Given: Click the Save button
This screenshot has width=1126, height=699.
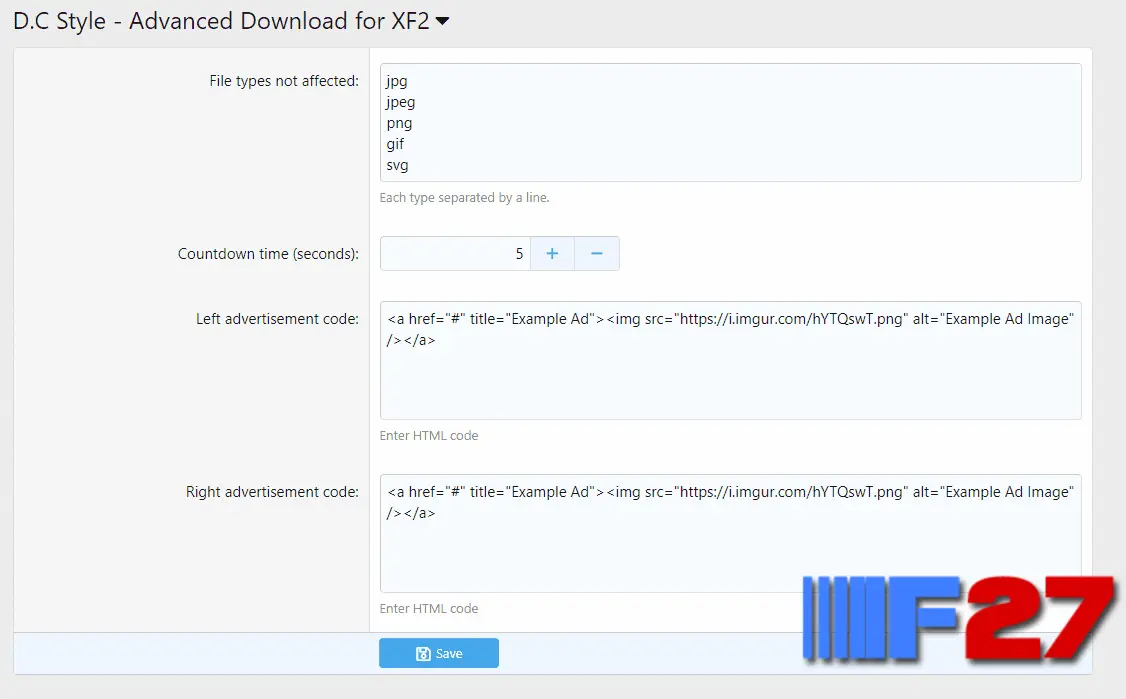Looking at the screenshot, I should [x=439, y=653].
